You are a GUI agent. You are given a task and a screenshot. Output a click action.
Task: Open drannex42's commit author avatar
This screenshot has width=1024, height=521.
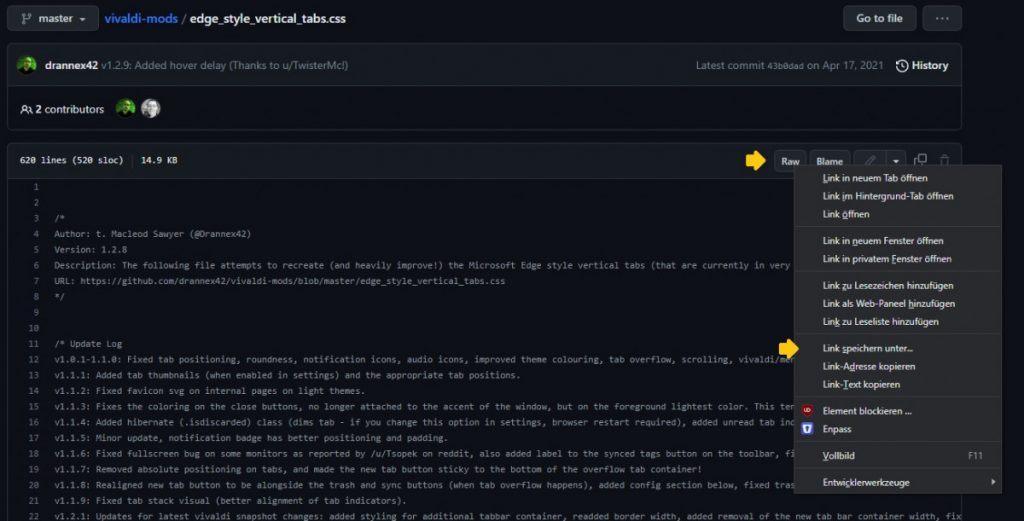point(26,66)
